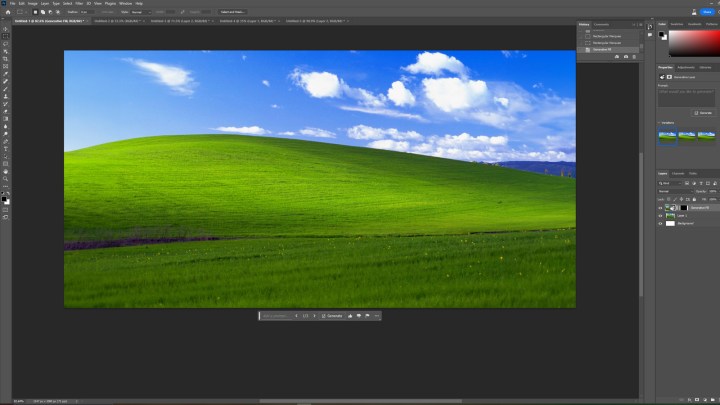Toggle lock transparent pixels
The image size is (720, 405).
(x=669, y=199)
